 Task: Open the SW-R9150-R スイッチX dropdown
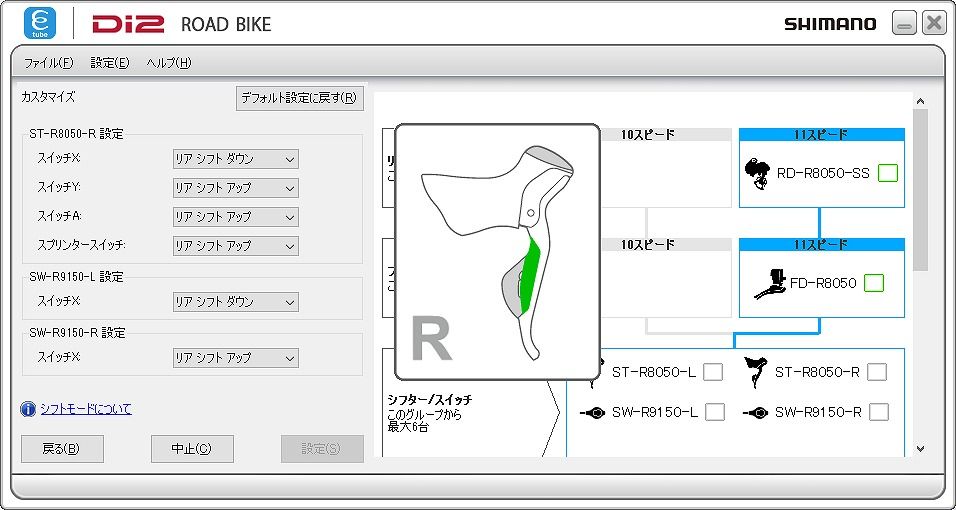tap(235, 358)
